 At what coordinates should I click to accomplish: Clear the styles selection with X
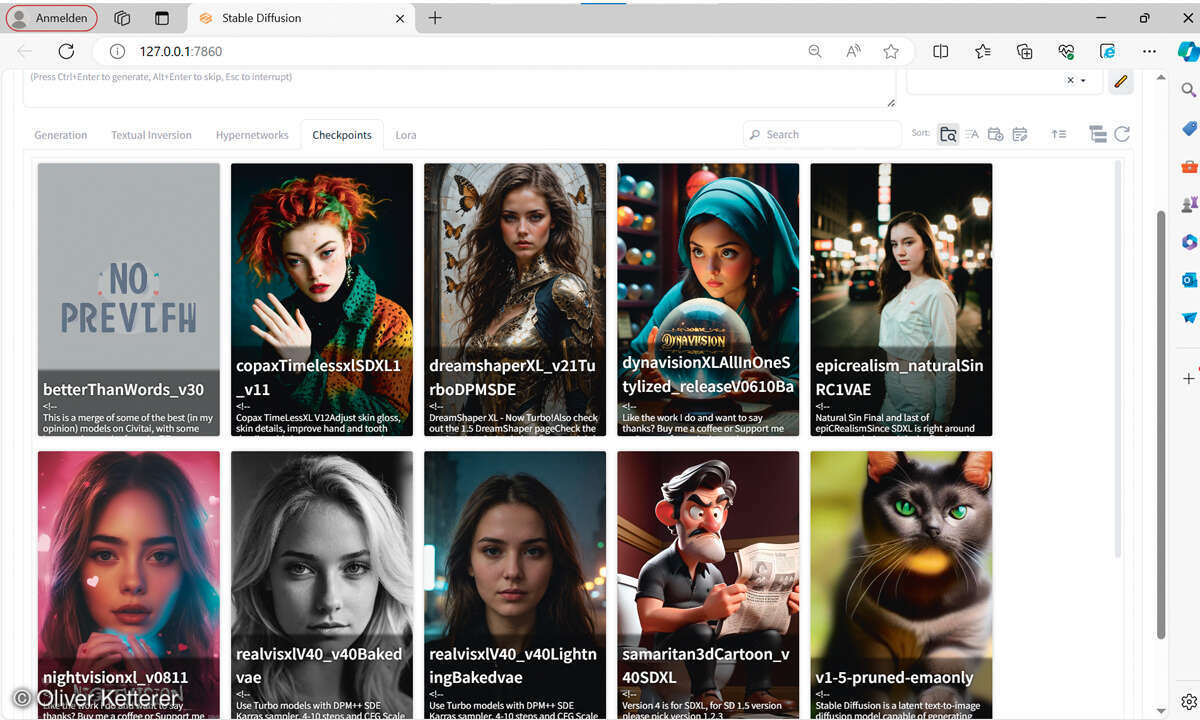pyautogui.click(x=1070, y=81)
